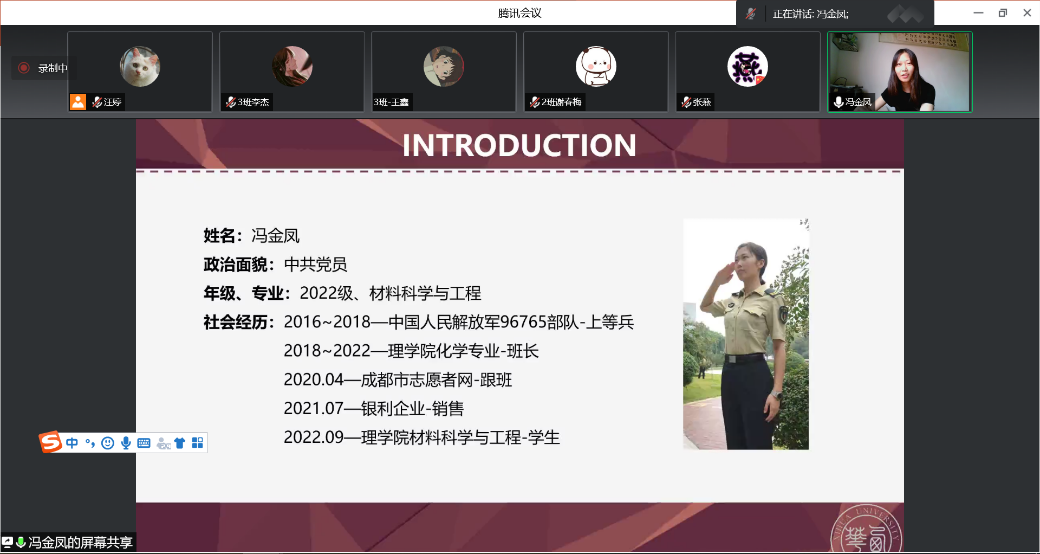Image resolution: width=1040 pixels, height=554 pixels.
Task: Select 冯金凤's video thumbnail
Action: [899, 71]
